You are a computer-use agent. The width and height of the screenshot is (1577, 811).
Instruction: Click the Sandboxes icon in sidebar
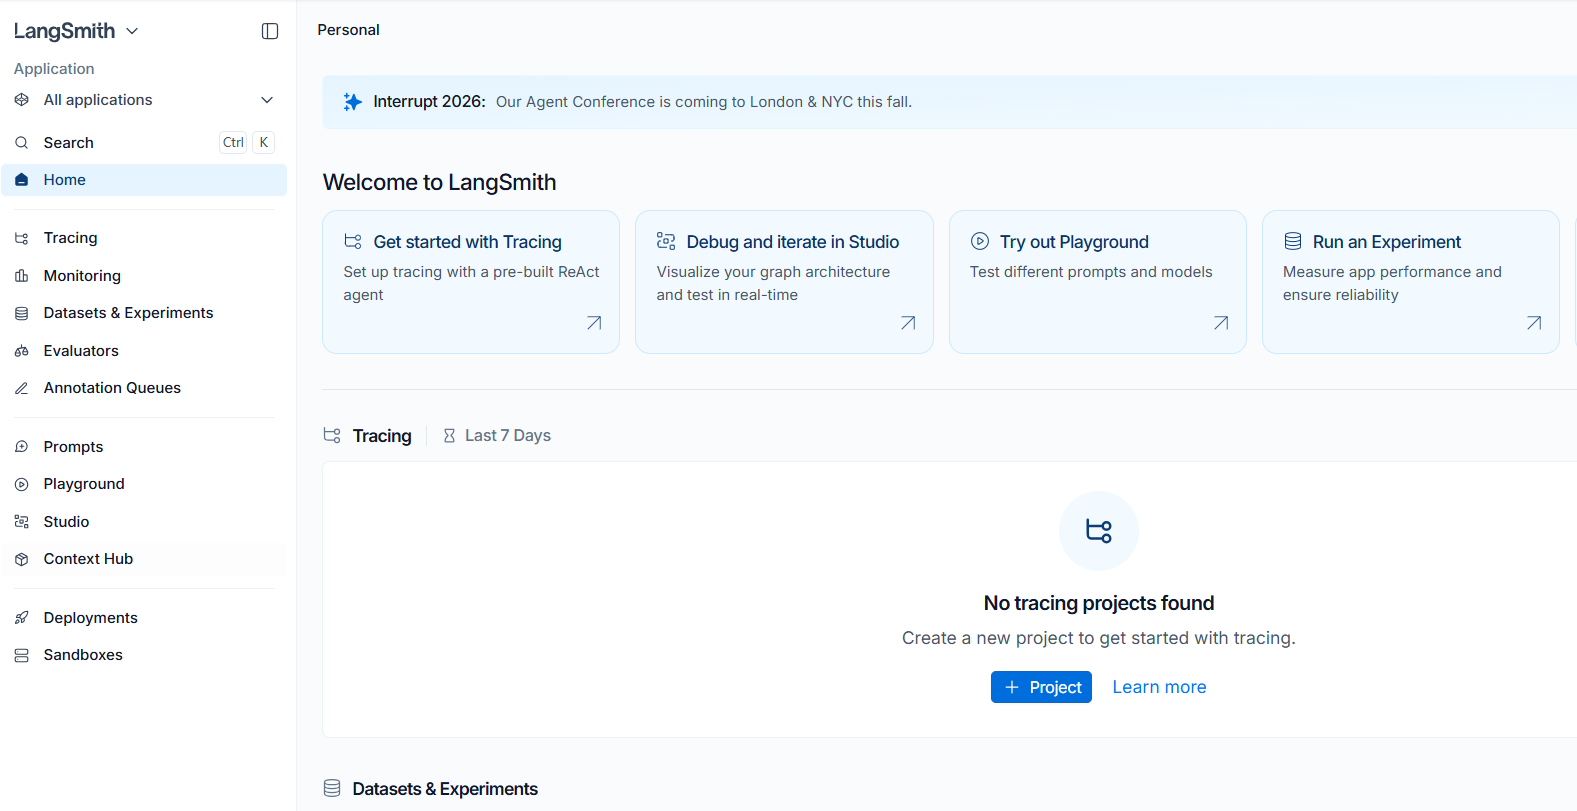pyautogui.click(x=22, y=655)
